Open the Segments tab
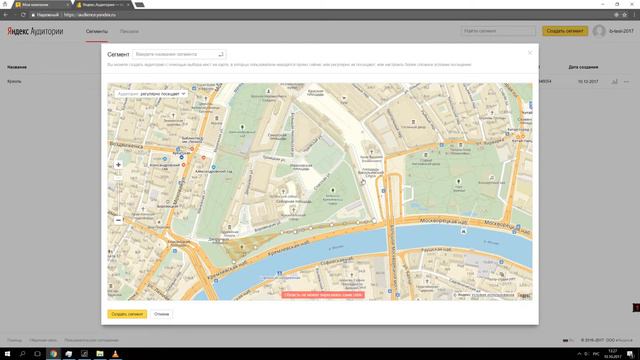640x360 pixels. (x=97, y=31)
